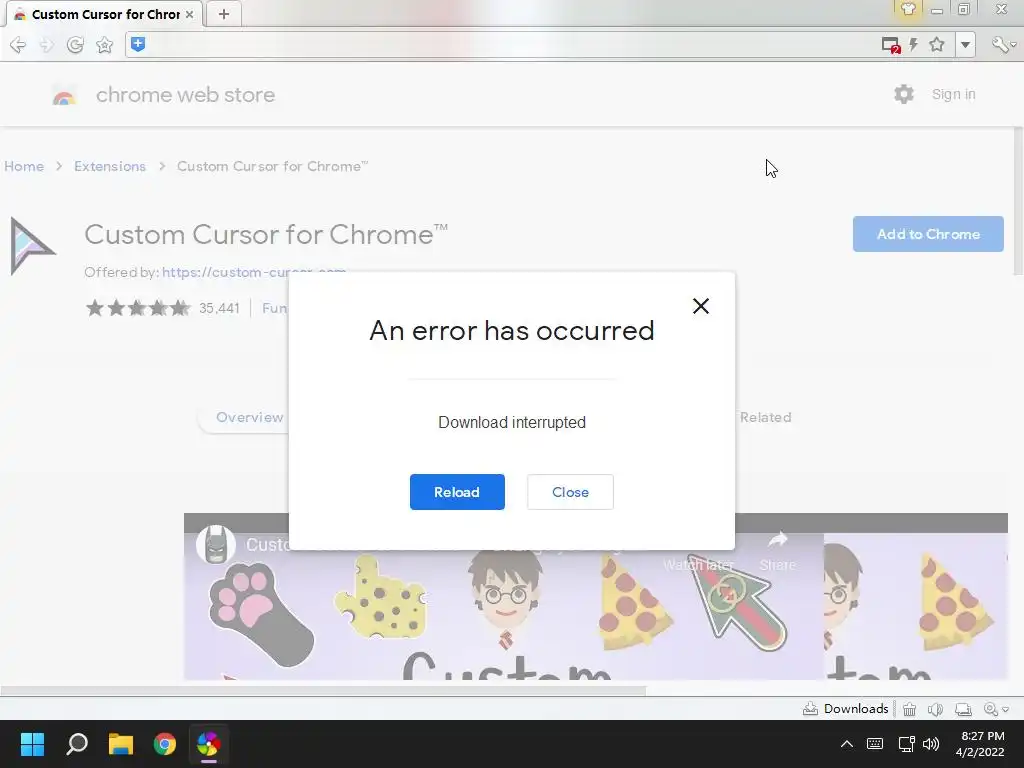The image size is (1024, 768).
Task: Click the volume icon in the system tray
Action: click(931, 744)
